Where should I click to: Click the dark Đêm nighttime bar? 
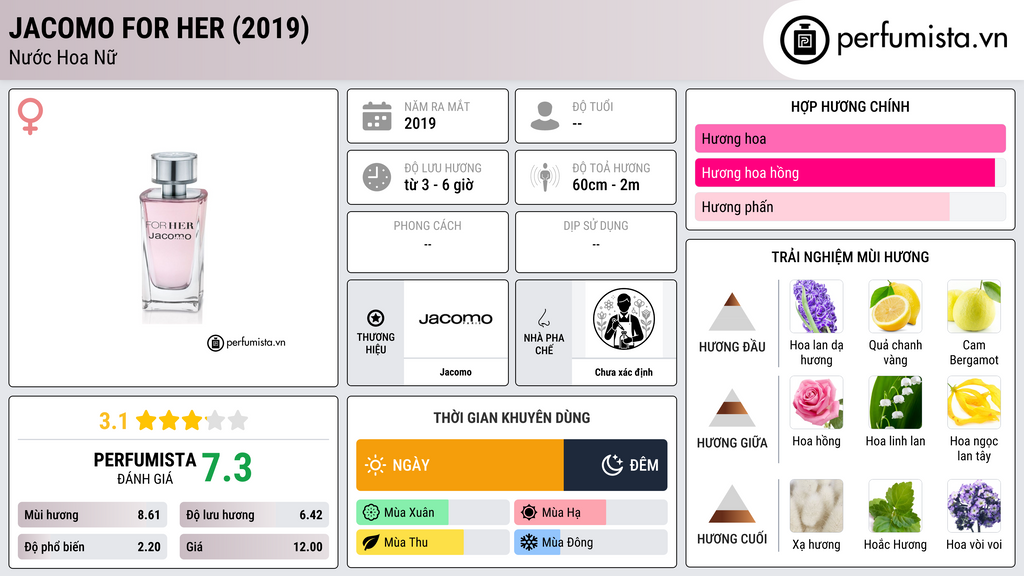tap(615, 465)
